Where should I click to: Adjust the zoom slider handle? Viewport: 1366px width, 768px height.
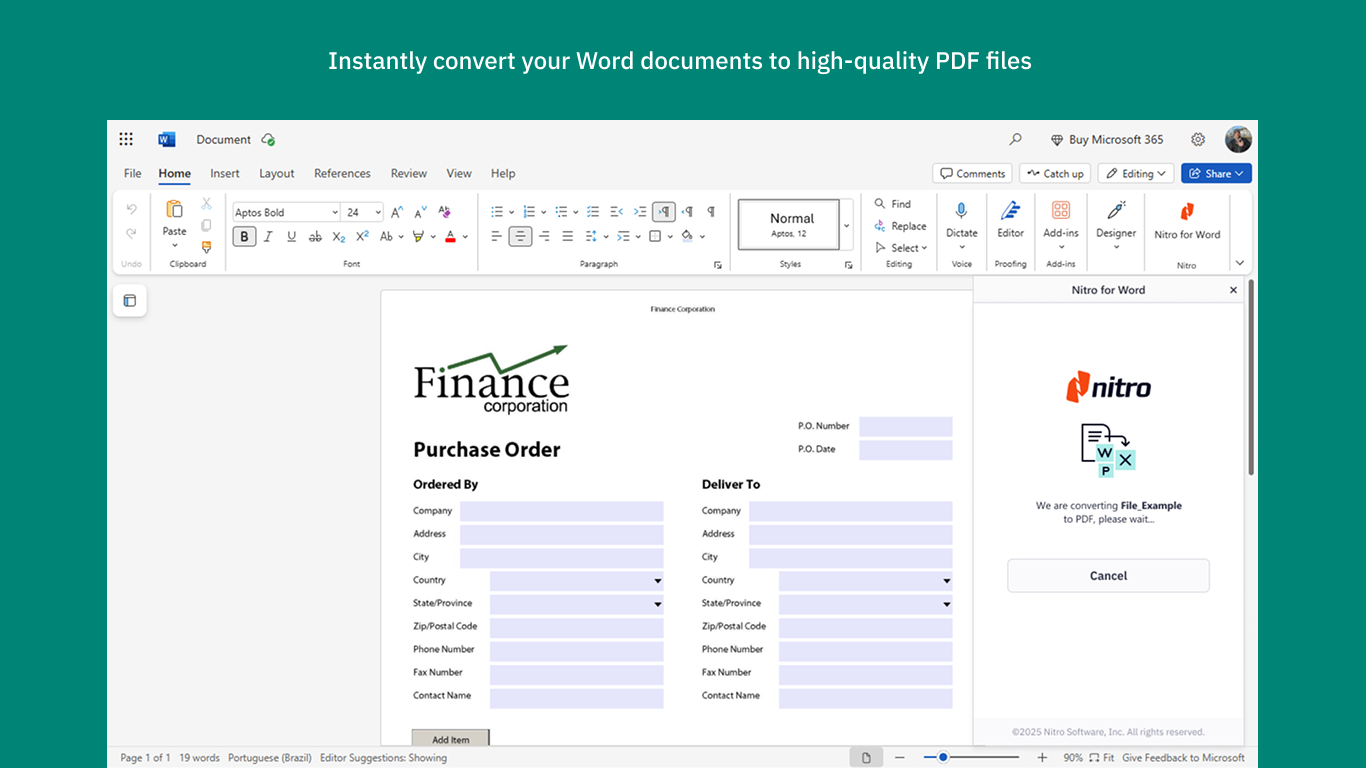pos(943,758)
